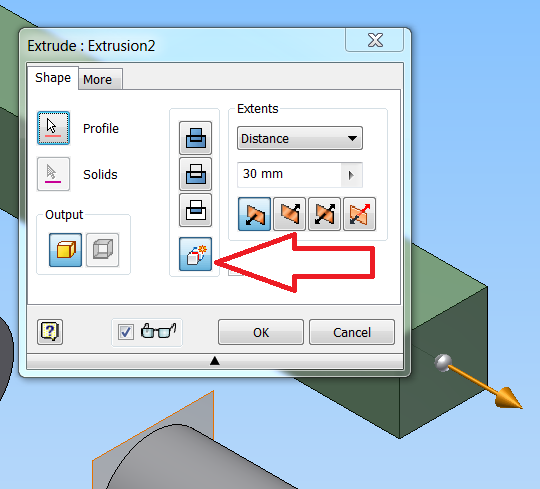Click the New Solid operation icon
The height and width of the screenshot is (489, 540).
pos(195,254)
